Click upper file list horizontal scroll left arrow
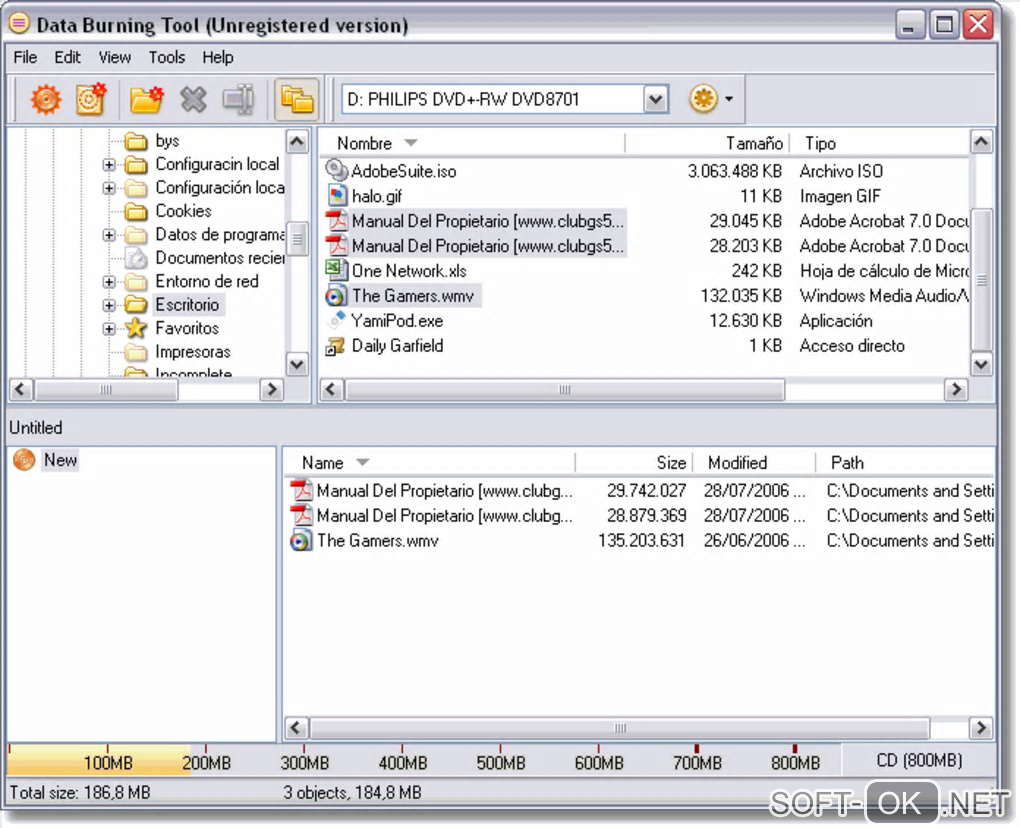Image resolution: width=1020 pixels, height=828 pixels. [331, 389]
